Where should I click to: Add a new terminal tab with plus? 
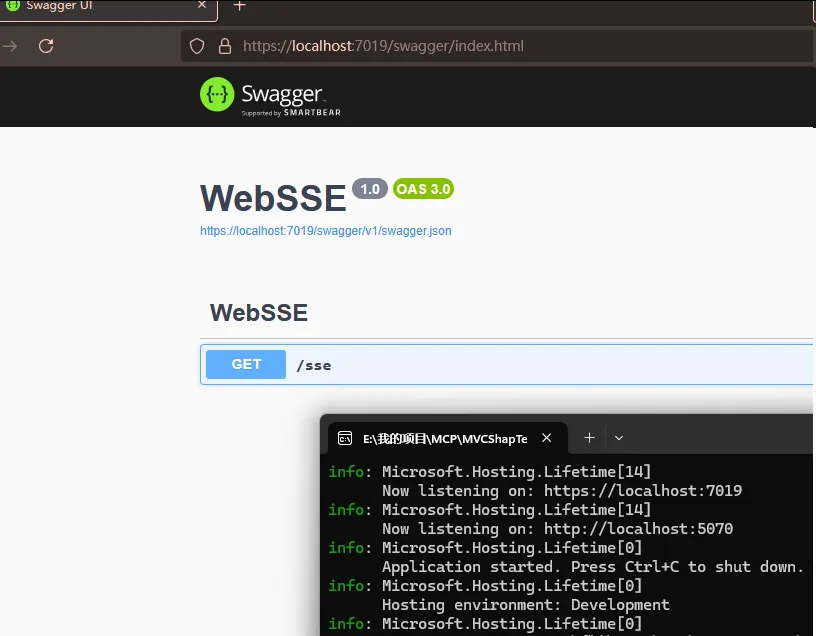(x=589, y=438)
